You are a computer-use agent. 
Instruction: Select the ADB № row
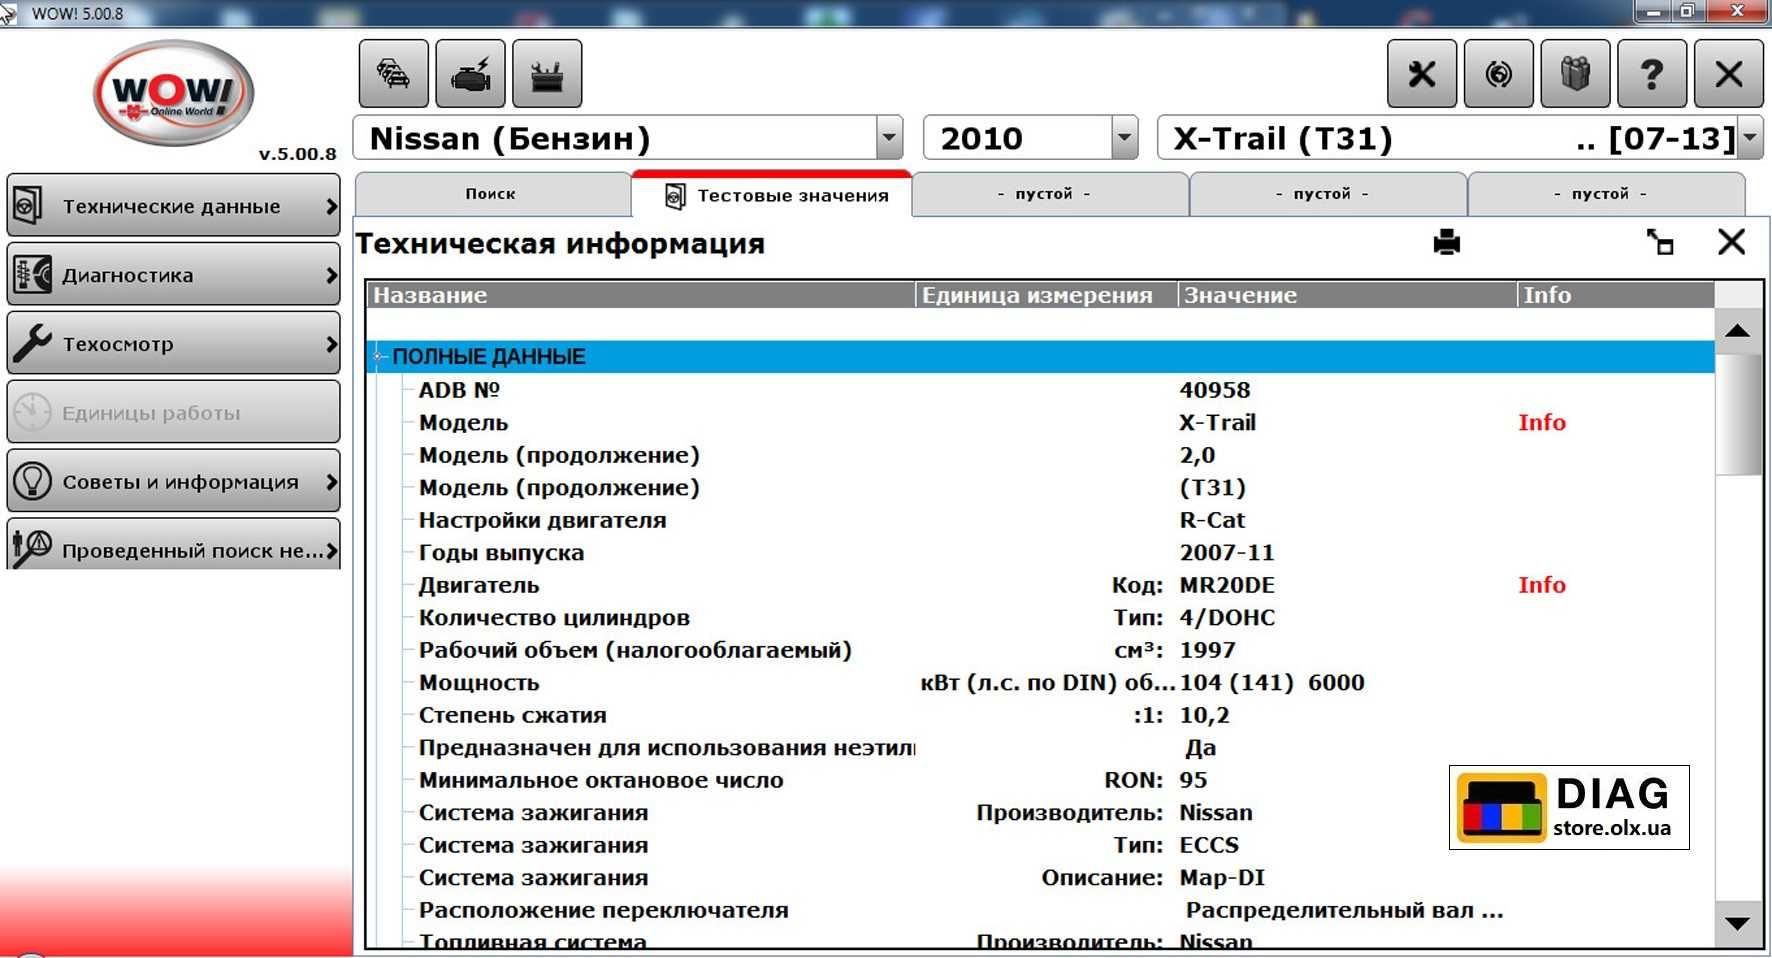[x=1040, y=390]
